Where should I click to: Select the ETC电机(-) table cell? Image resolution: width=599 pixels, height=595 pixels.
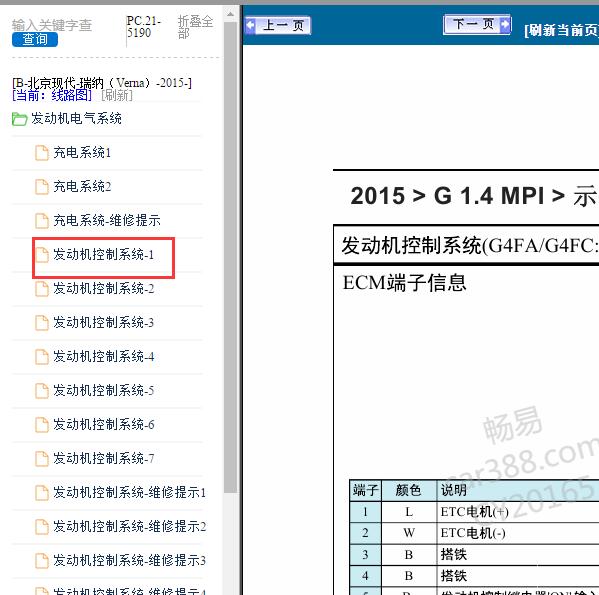click(x=518, y=533)
